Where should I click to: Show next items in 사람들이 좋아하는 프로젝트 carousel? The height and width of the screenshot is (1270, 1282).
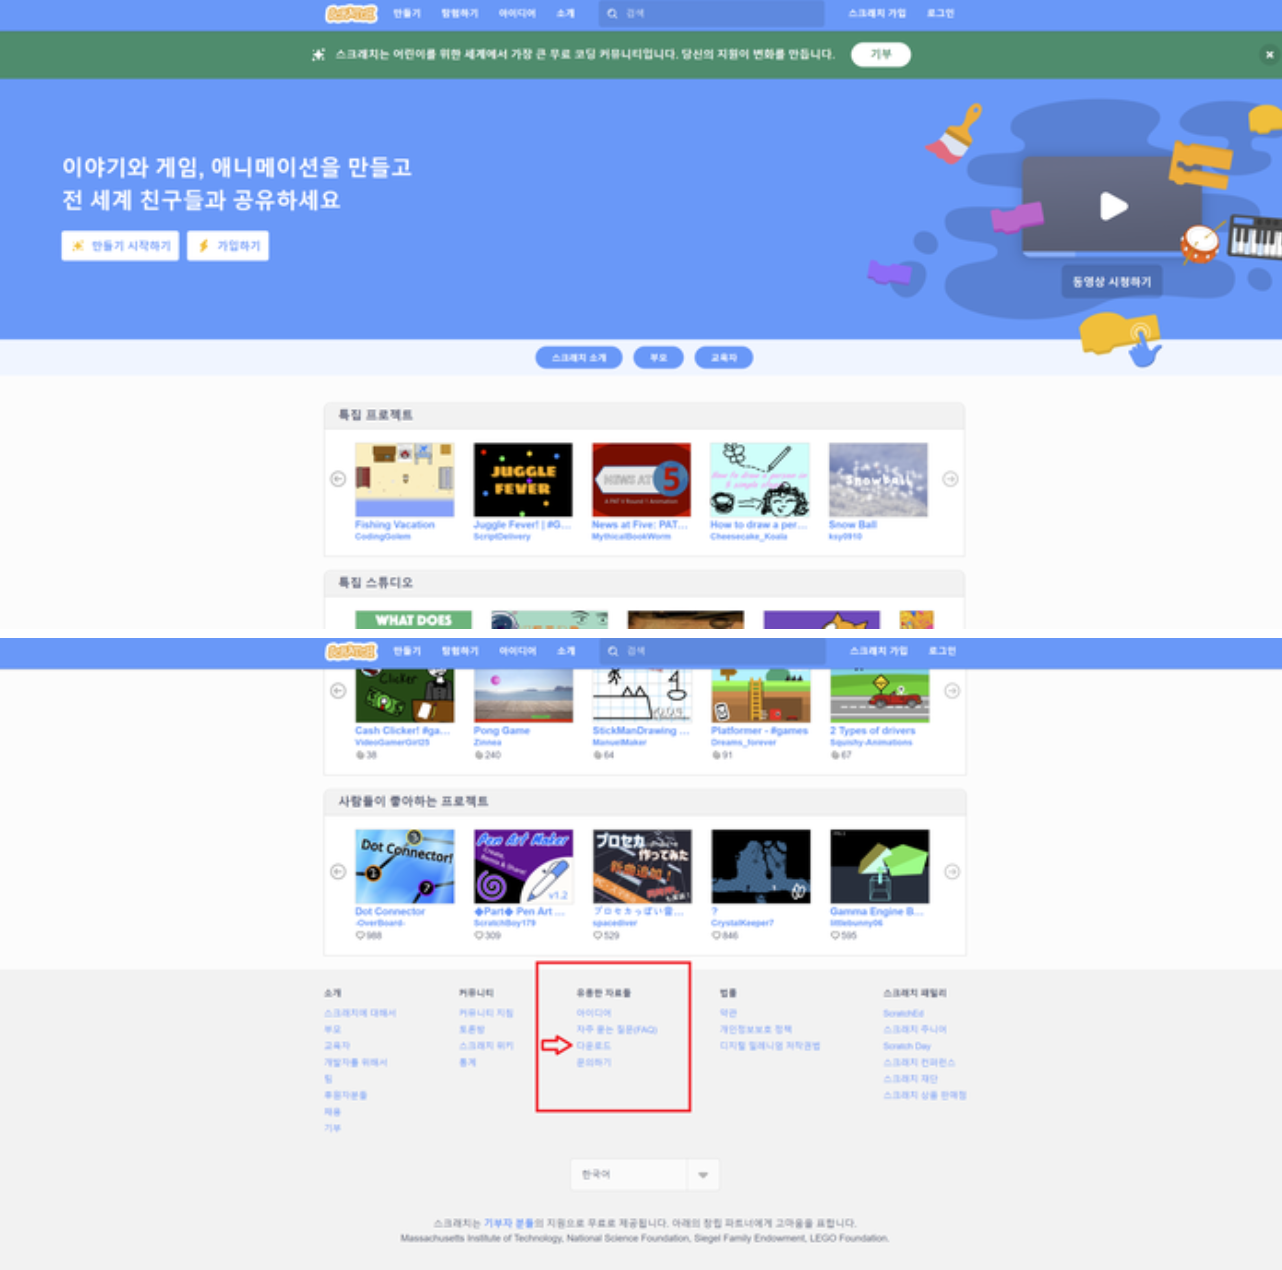point(952,872)
